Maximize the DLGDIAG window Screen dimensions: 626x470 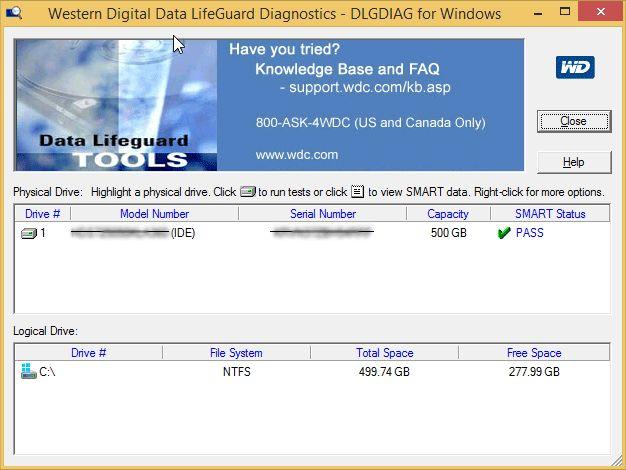click(x=565, y=12)
